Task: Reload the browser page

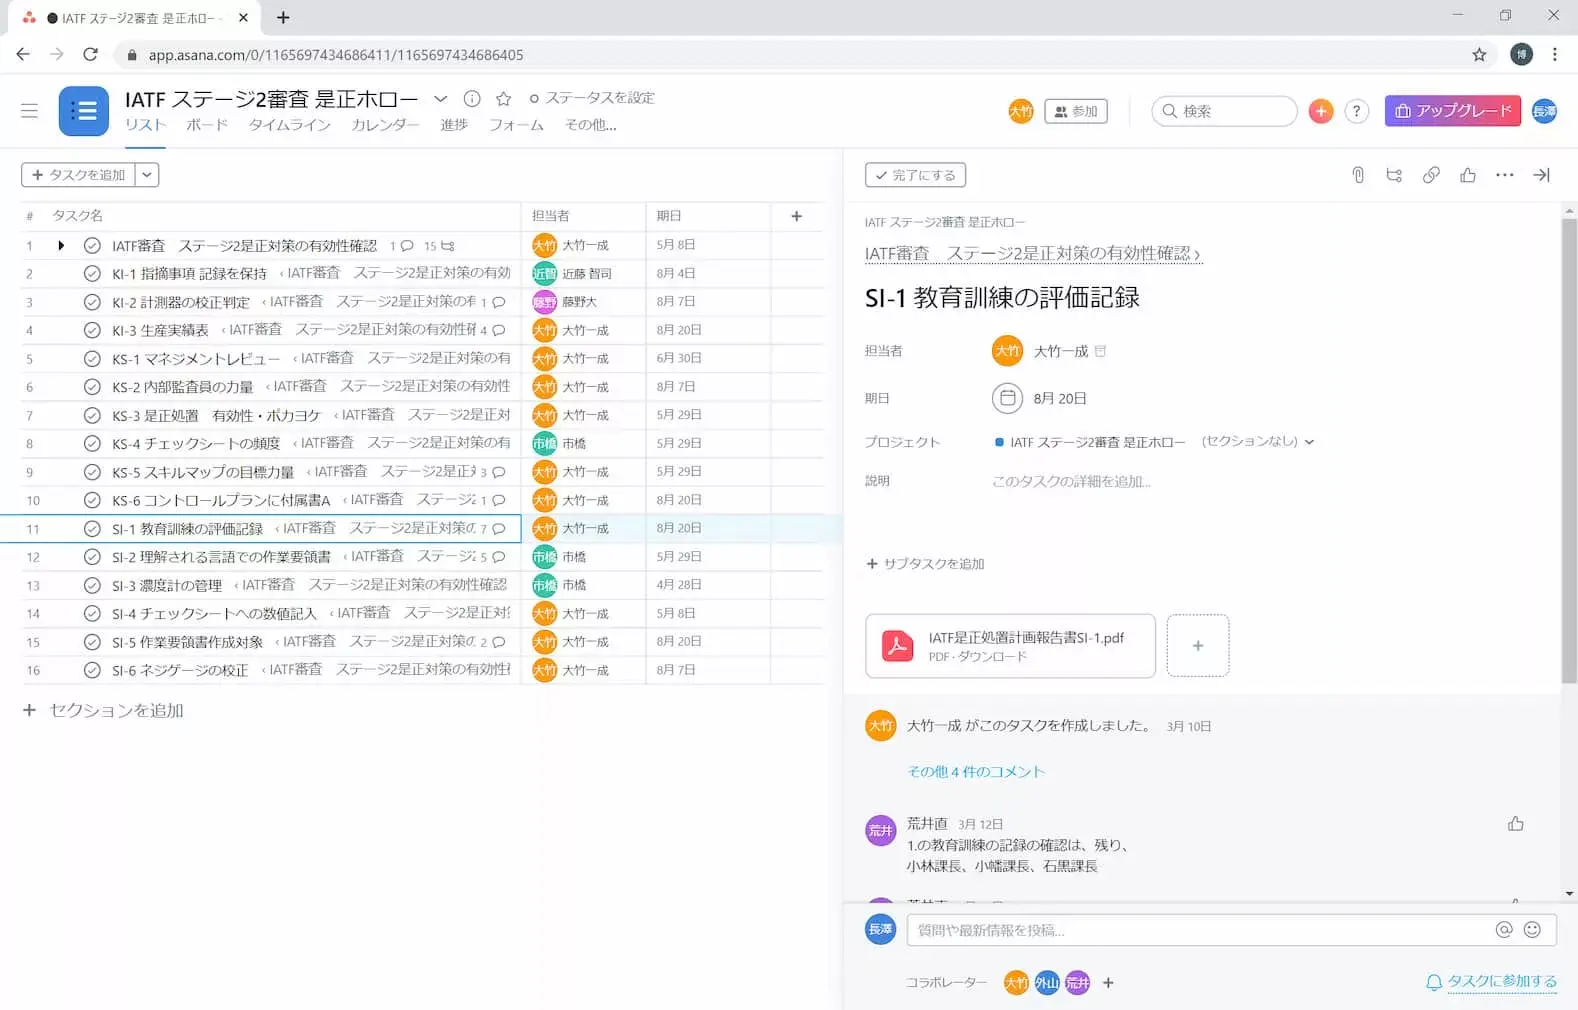Action: click(91, 55)
